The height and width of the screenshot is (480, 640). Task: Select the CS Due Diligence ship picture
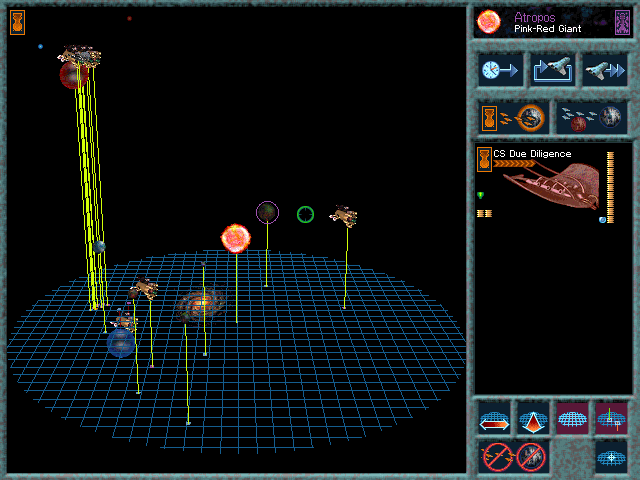click(x=552, y=185)
